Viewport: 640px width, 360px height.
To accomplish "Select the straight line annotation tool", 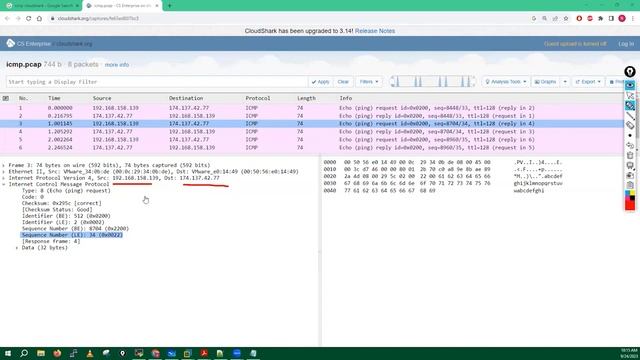I will point(630,116).
